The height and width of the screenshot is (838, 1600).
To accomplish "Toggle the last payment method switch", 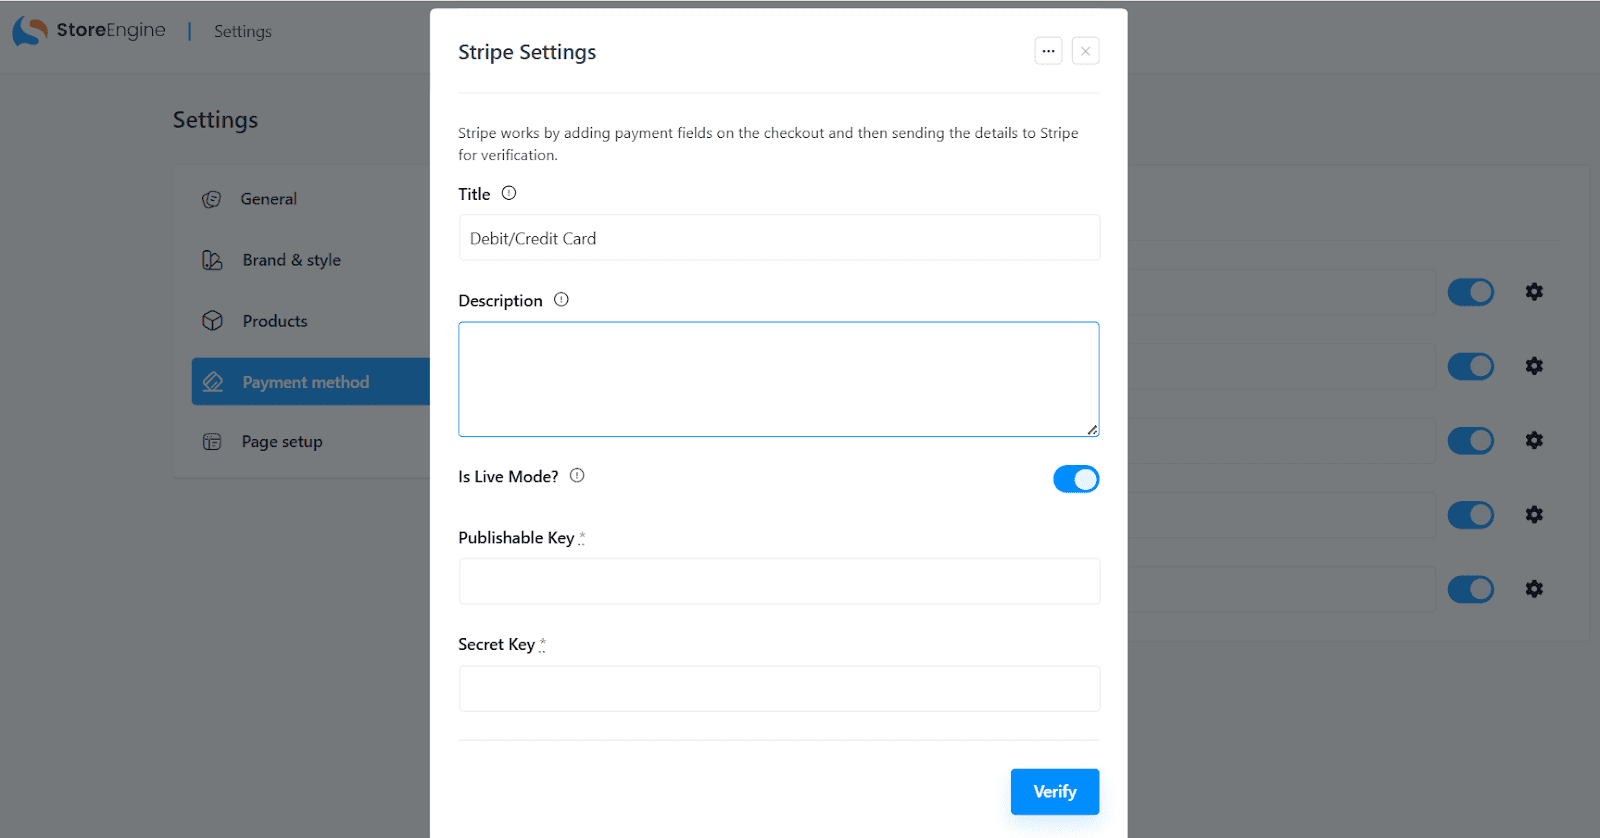I will [1470, 589].
